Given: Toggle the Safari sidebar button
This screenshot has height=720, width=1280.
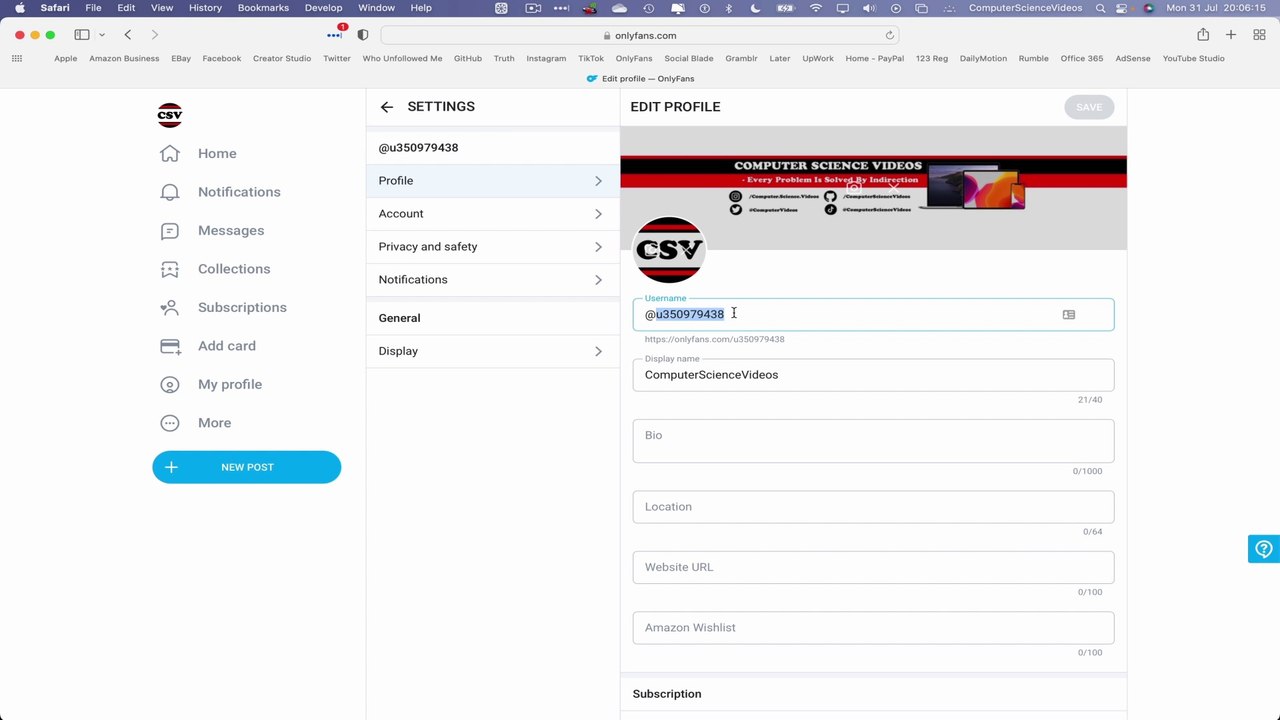Looking at the screenshot, I should [x=82, y=35].
